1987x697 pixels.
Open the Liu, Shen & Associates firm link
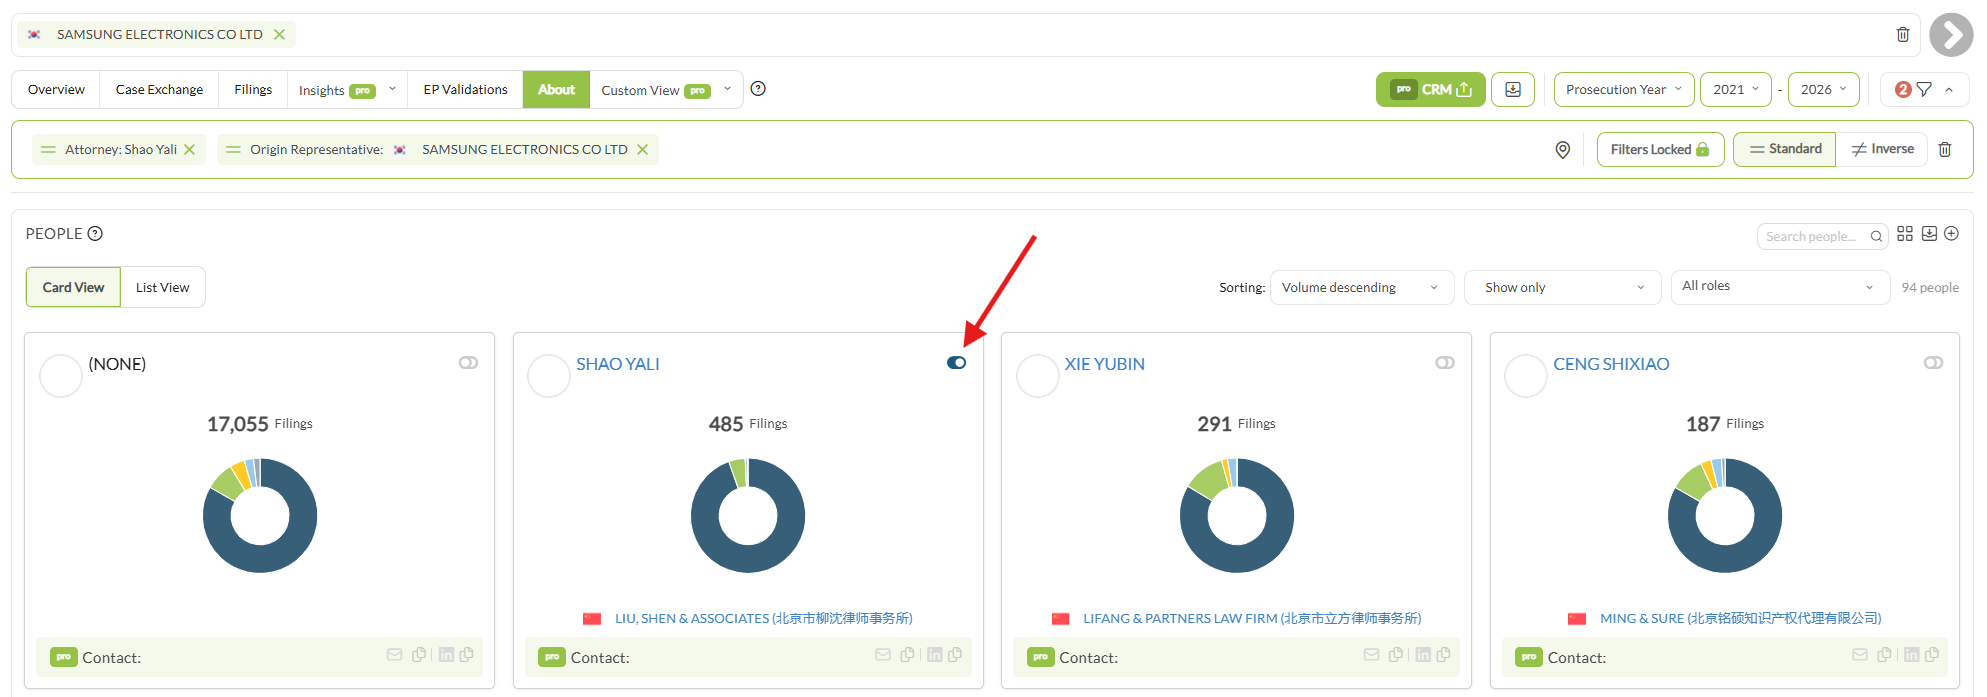pyautogui.click(x=764, y=619)
